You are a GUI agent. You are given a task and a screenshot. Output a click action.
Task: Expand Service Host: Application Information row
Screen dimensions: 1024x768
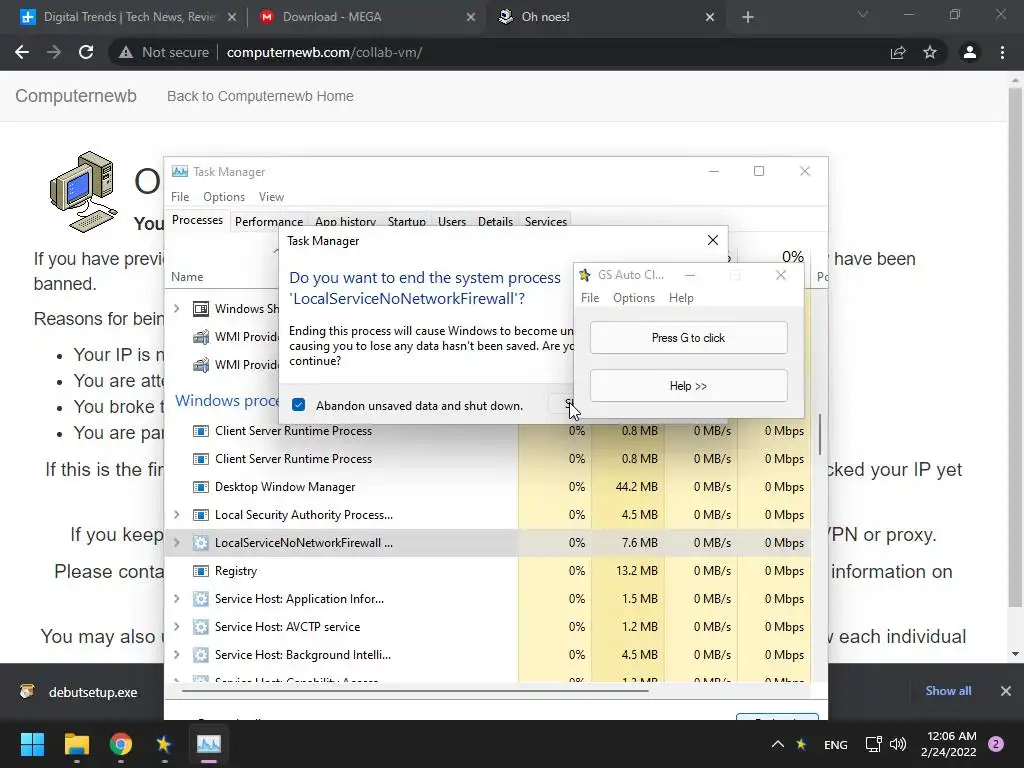pos(176,598)
